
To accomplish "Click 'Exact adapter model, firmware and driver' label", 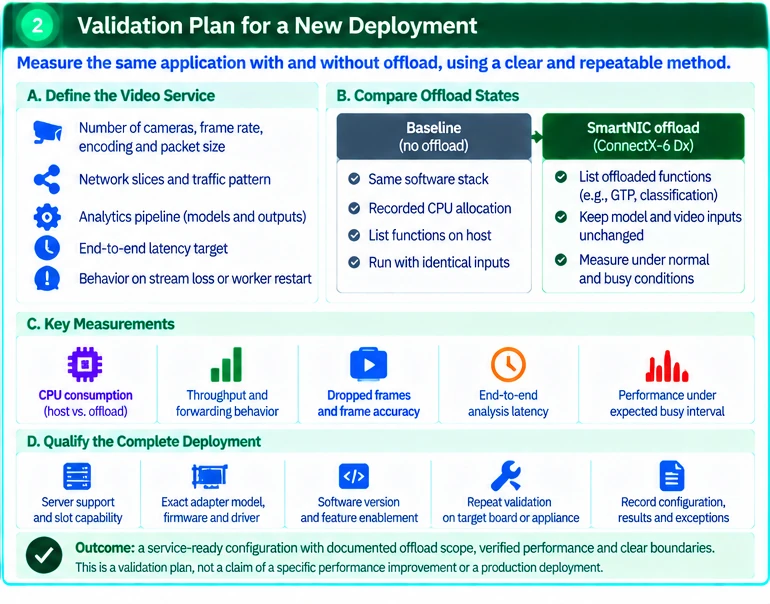I will tap(213, 510).
